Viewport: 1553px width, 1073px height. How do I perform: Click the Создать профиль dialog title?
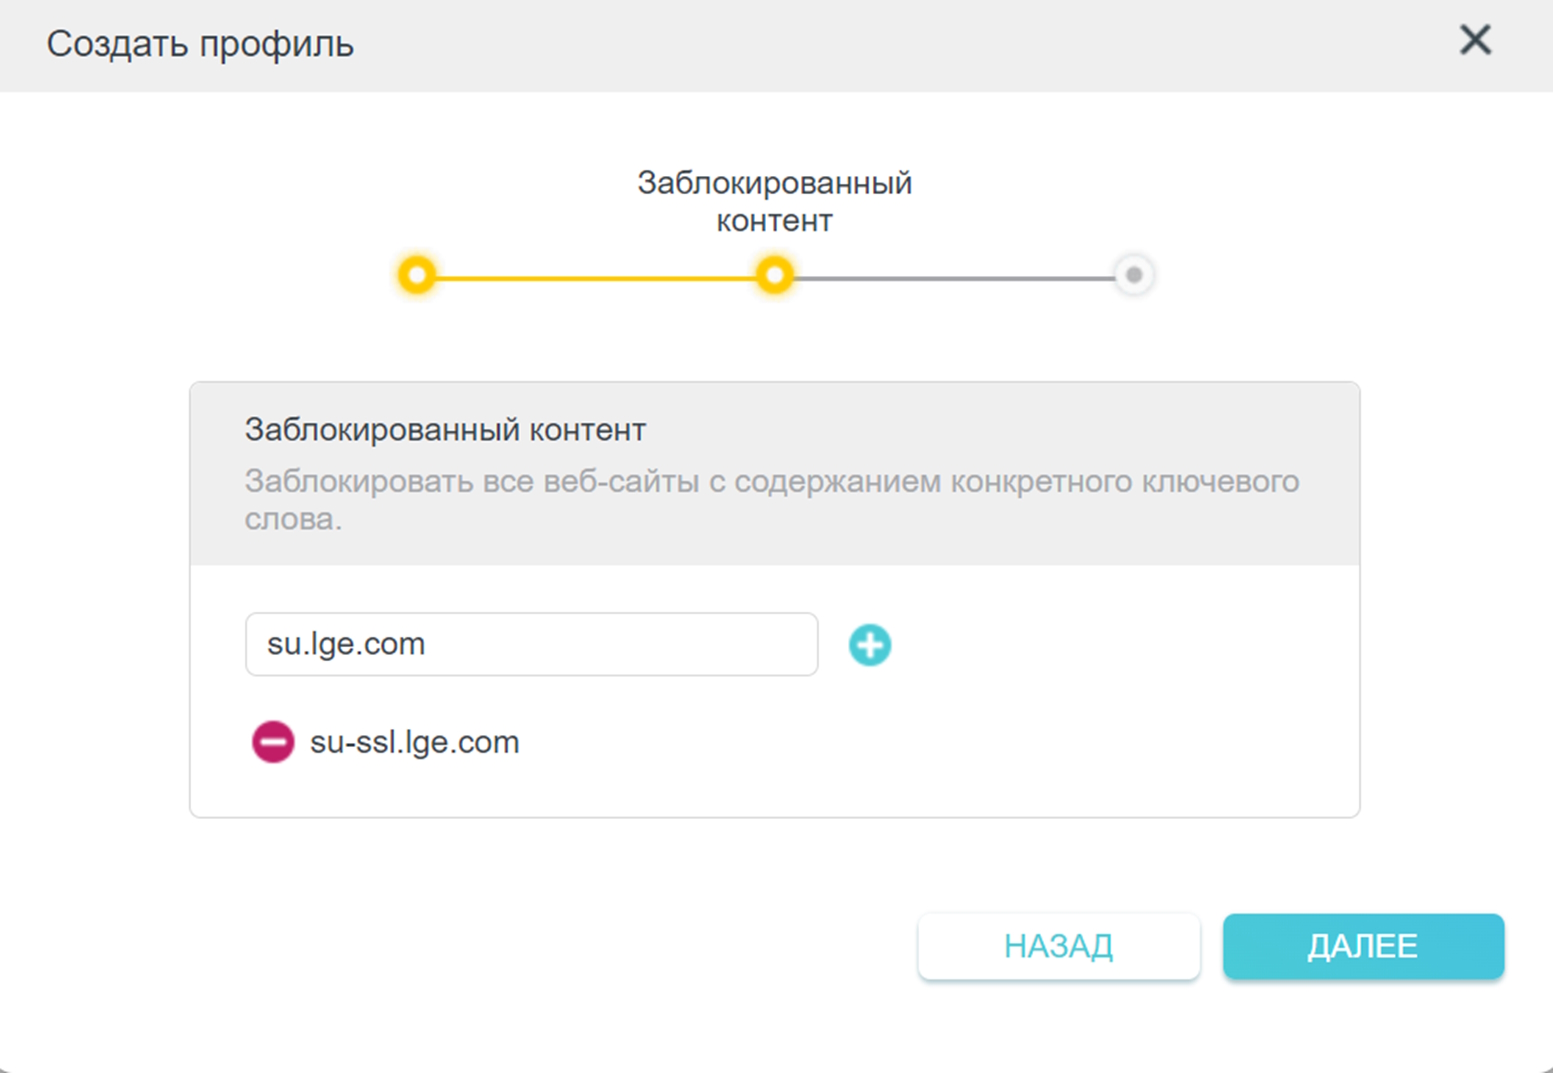coord(200,44)
